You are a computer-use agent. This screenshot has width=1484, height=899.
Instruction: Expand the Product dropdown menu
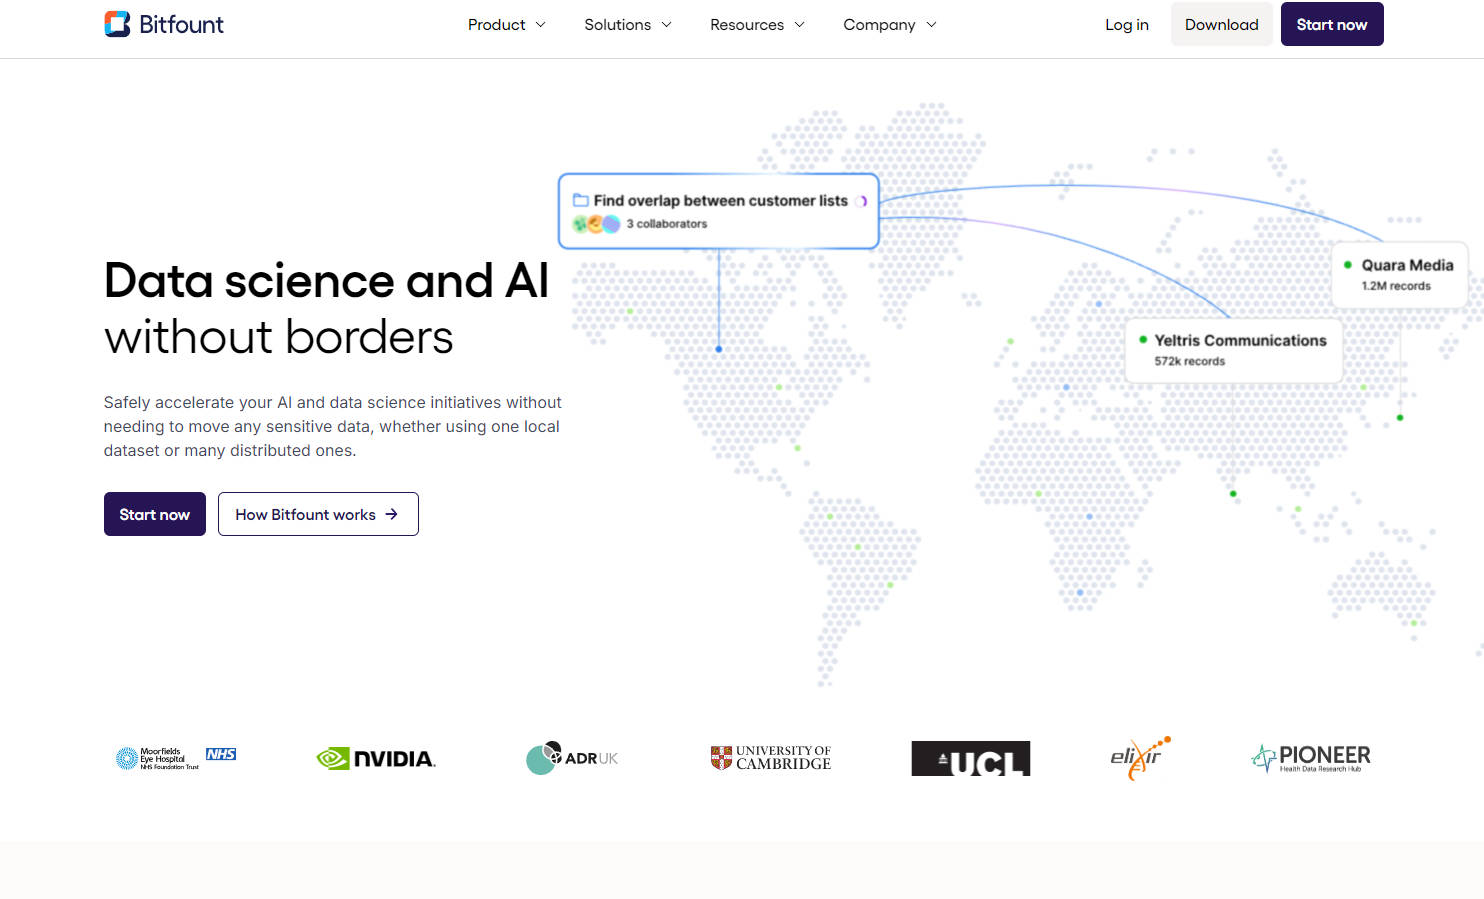coord(506,24)
